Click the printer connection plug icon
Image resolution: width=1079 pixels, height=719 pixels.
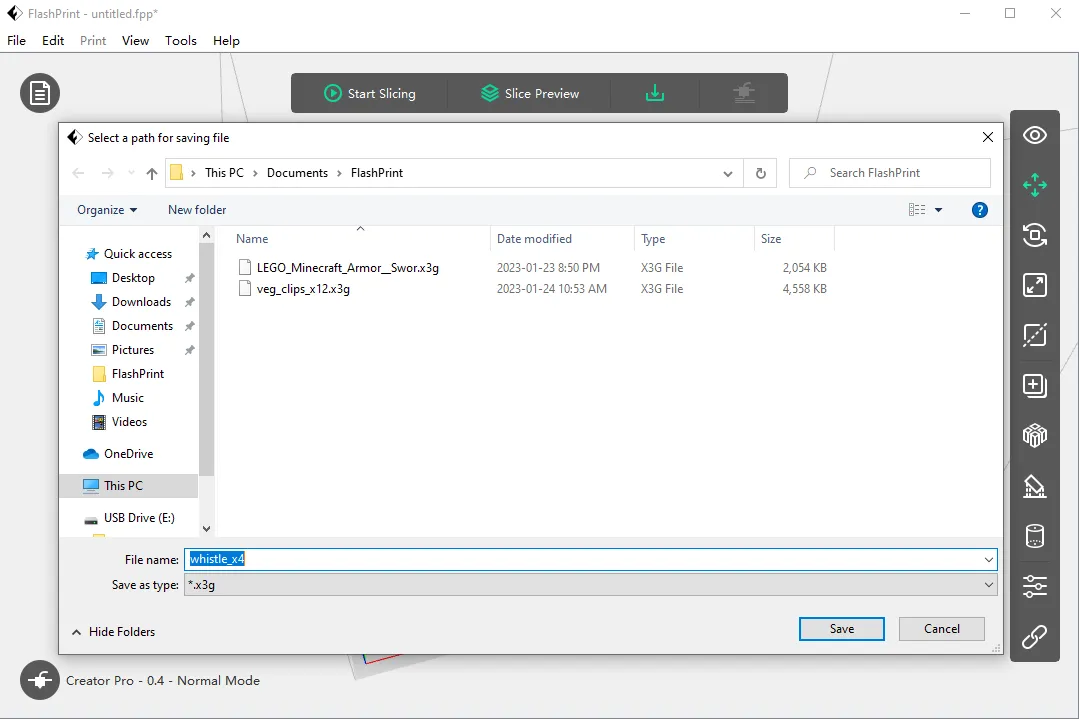(x=40, y=680)
